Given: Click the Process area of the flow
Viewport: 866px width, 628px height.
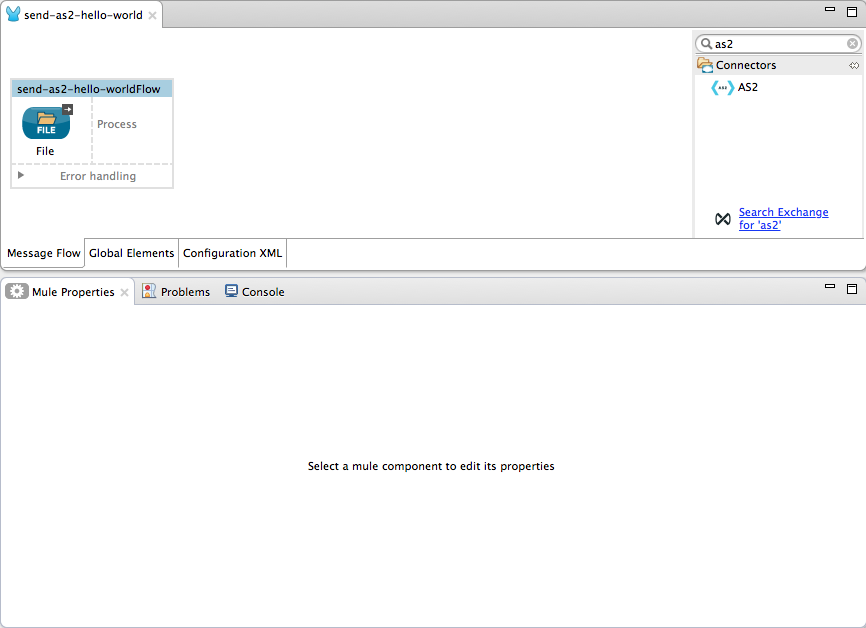Looking at the screenshot, I should (117, 124).
